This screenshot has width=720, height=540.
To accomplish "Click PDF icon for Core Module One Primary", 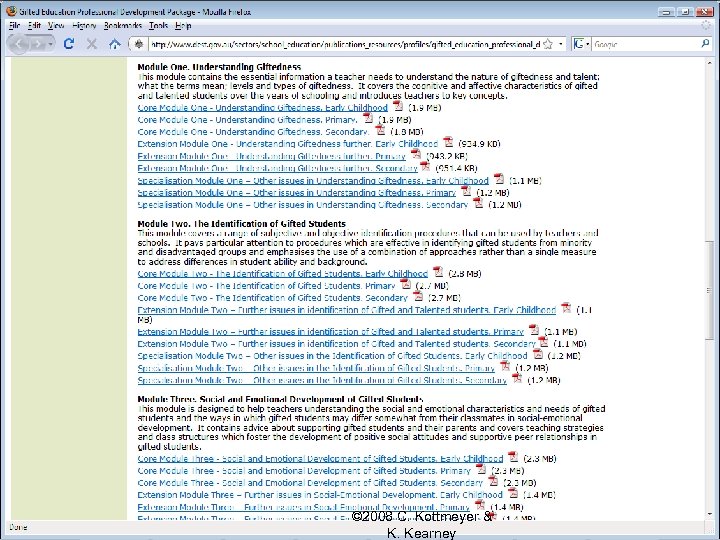I will [x=368, y=118].
